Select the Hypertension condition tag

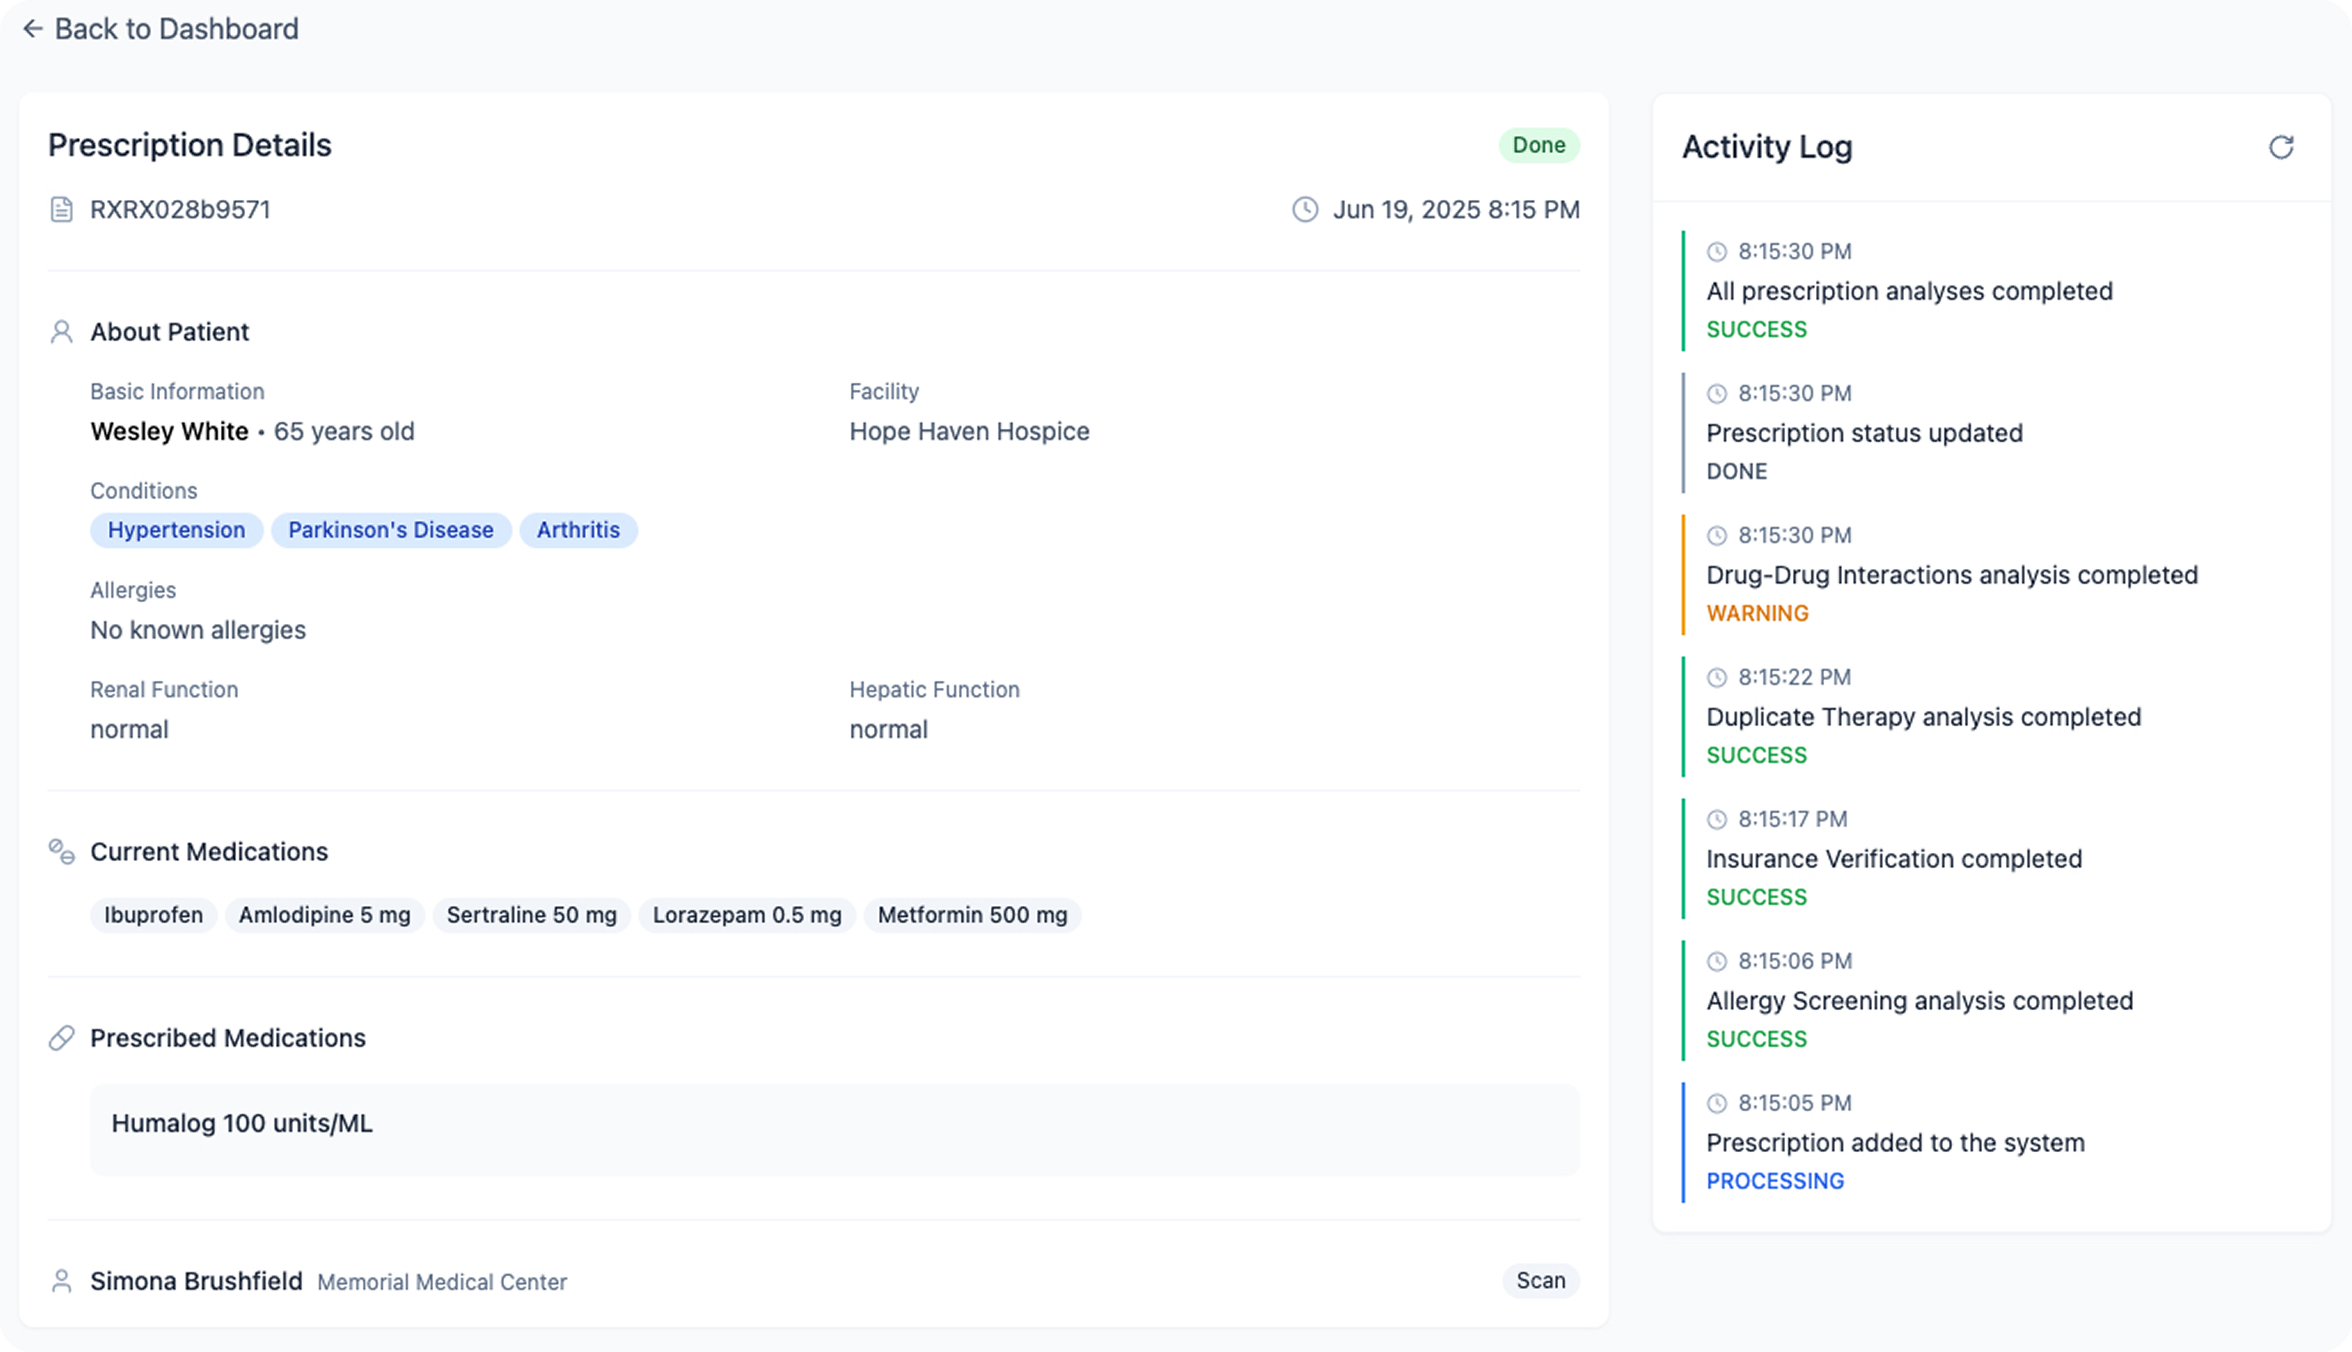coord(176,530)
